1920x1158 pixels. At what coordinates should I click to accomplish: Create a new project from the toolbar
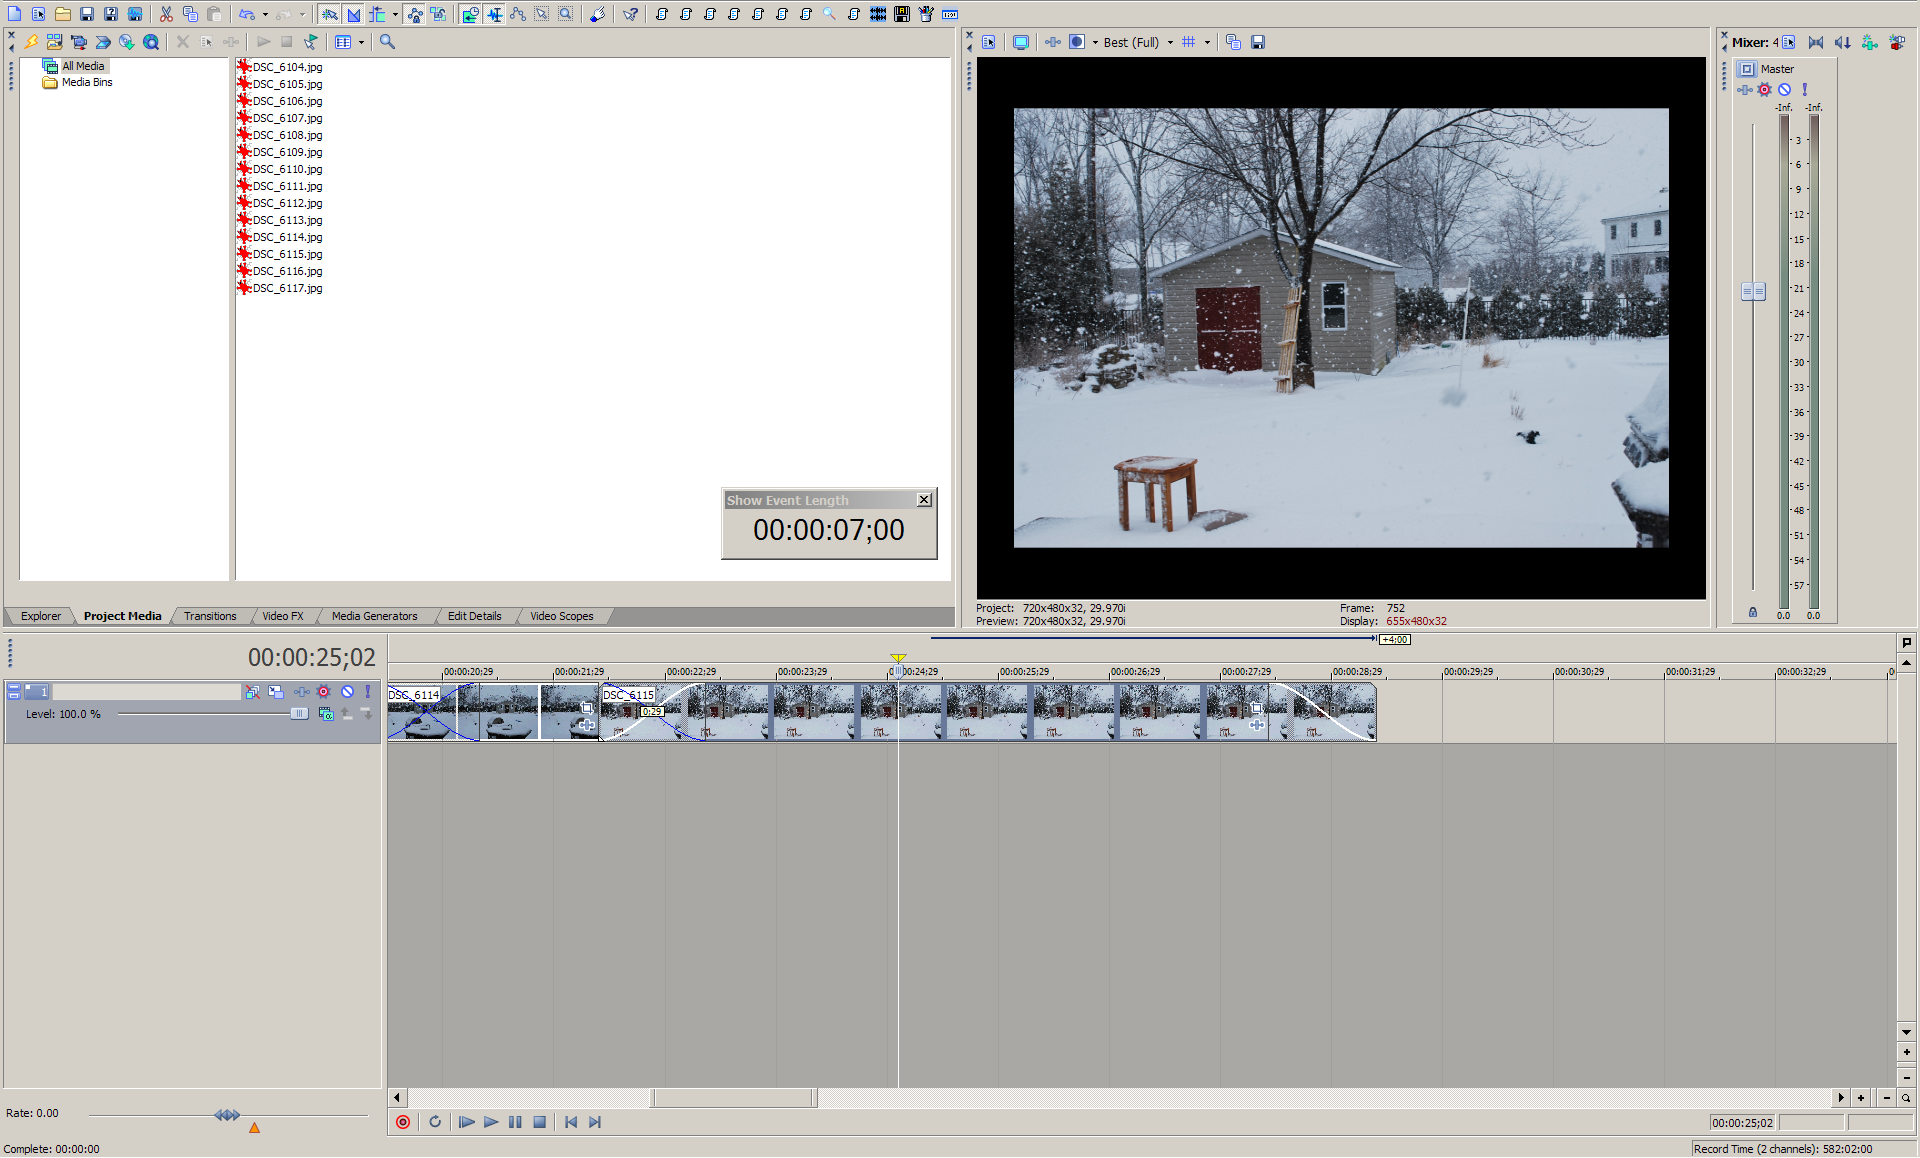click(14, 14)
